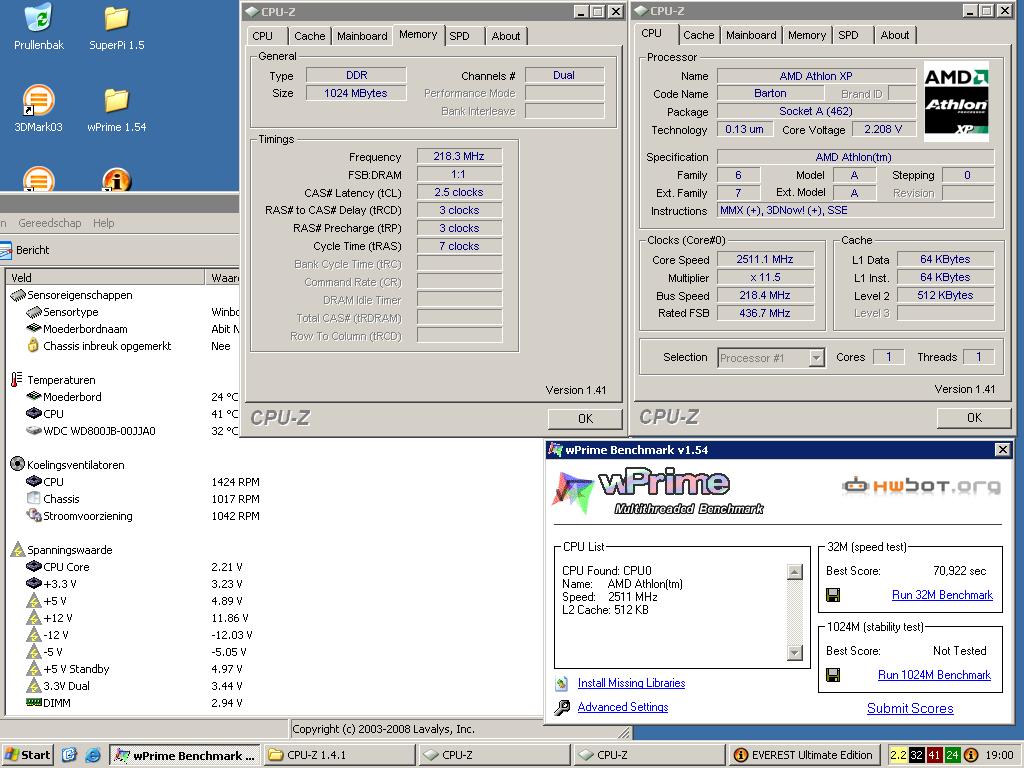Open the SPD tab in Memory CPU-Z window
The height and width of the screenshot is (768, 1024).
460,36
